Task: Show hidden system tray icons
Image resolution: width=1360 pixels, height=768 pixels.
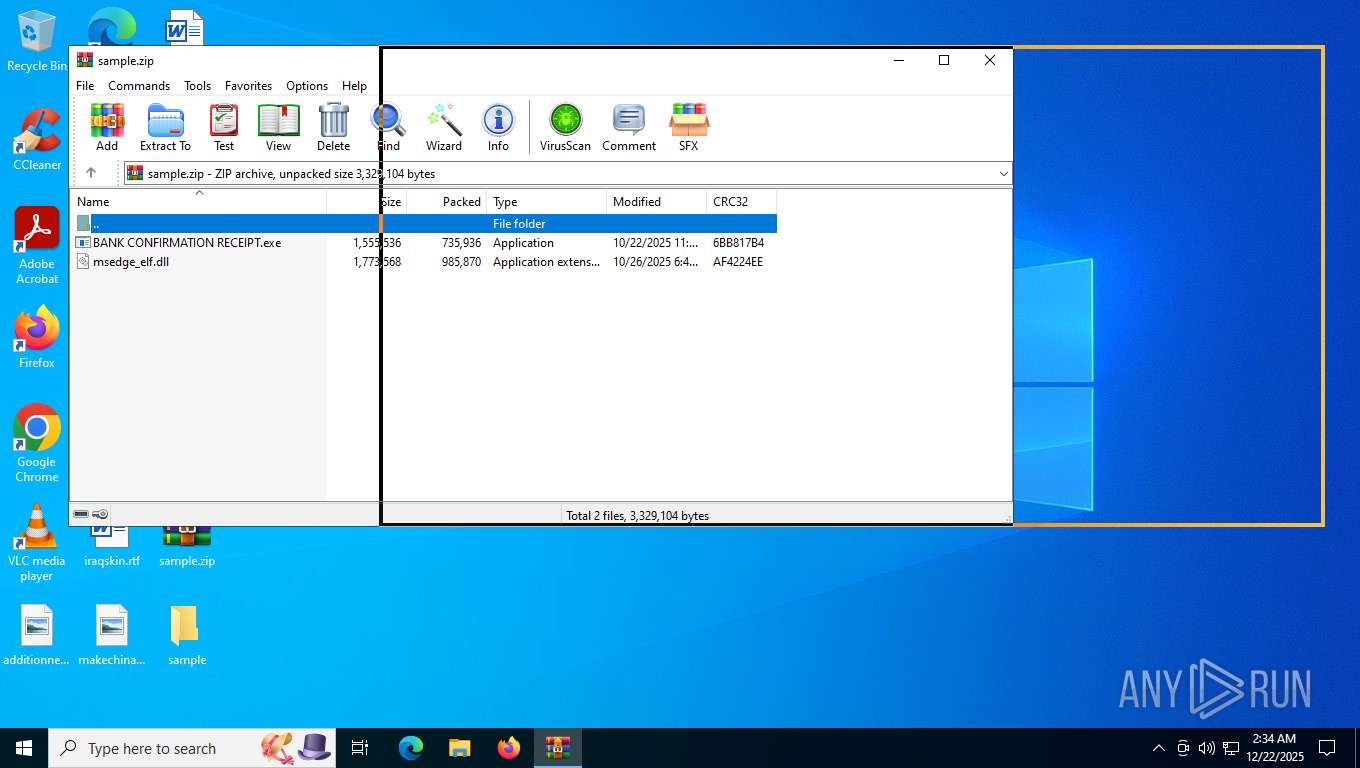Action: click(x=1159, y=747)
